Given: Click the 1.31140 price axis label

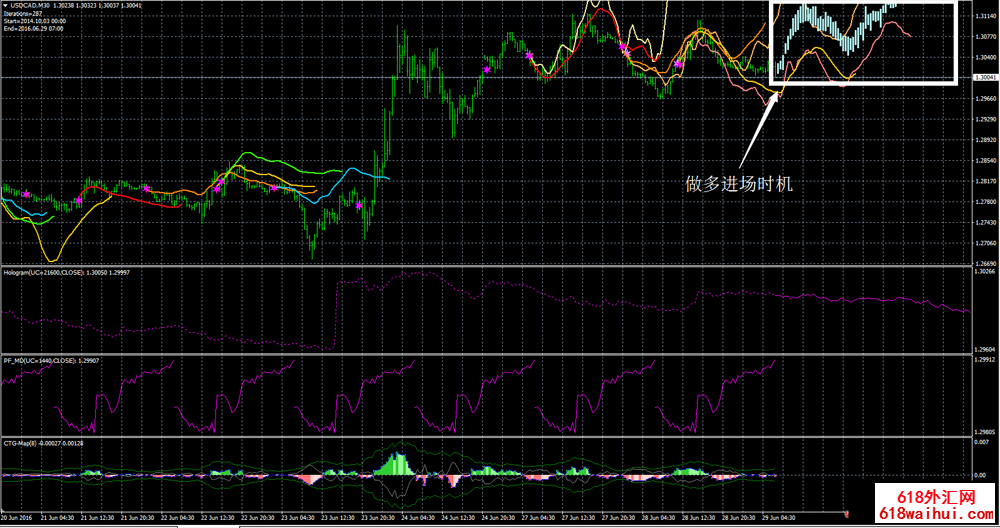Looking at the screenshot, I should (x=985, y=15).
